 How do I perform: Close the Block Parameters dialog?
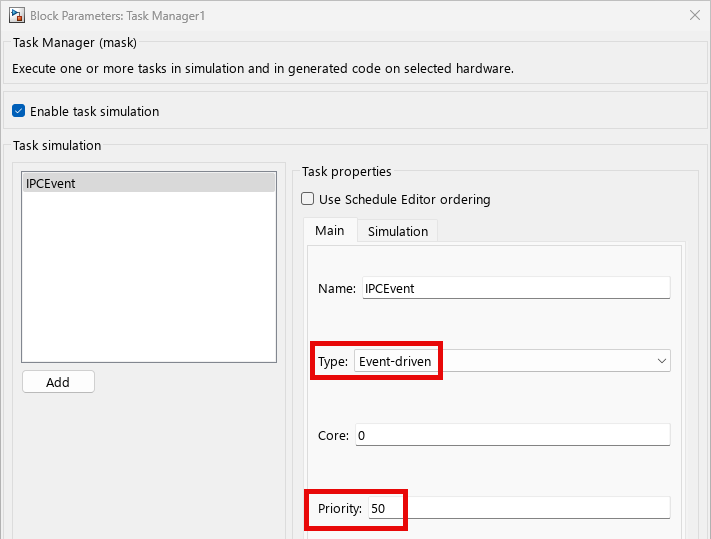point(694,15)
